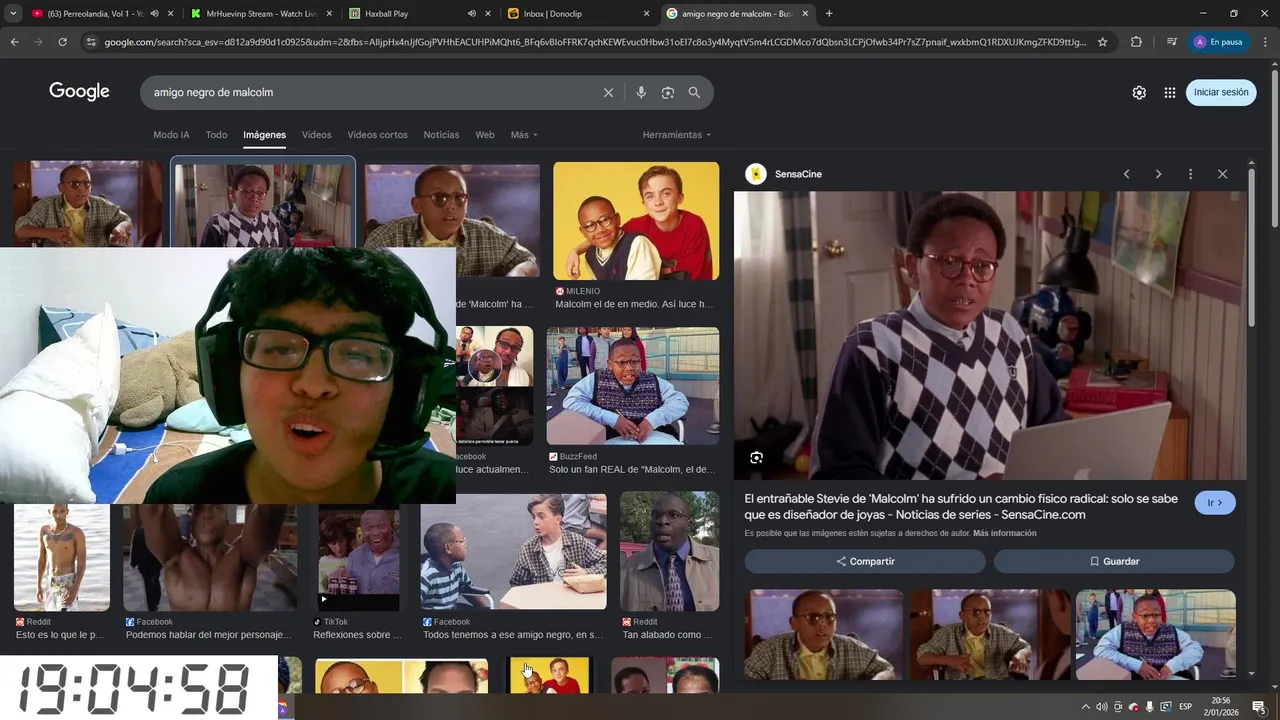1280x720 pixels.
Task: Open the Todos tenemos a ese amigo negro image
Action: 513,551
